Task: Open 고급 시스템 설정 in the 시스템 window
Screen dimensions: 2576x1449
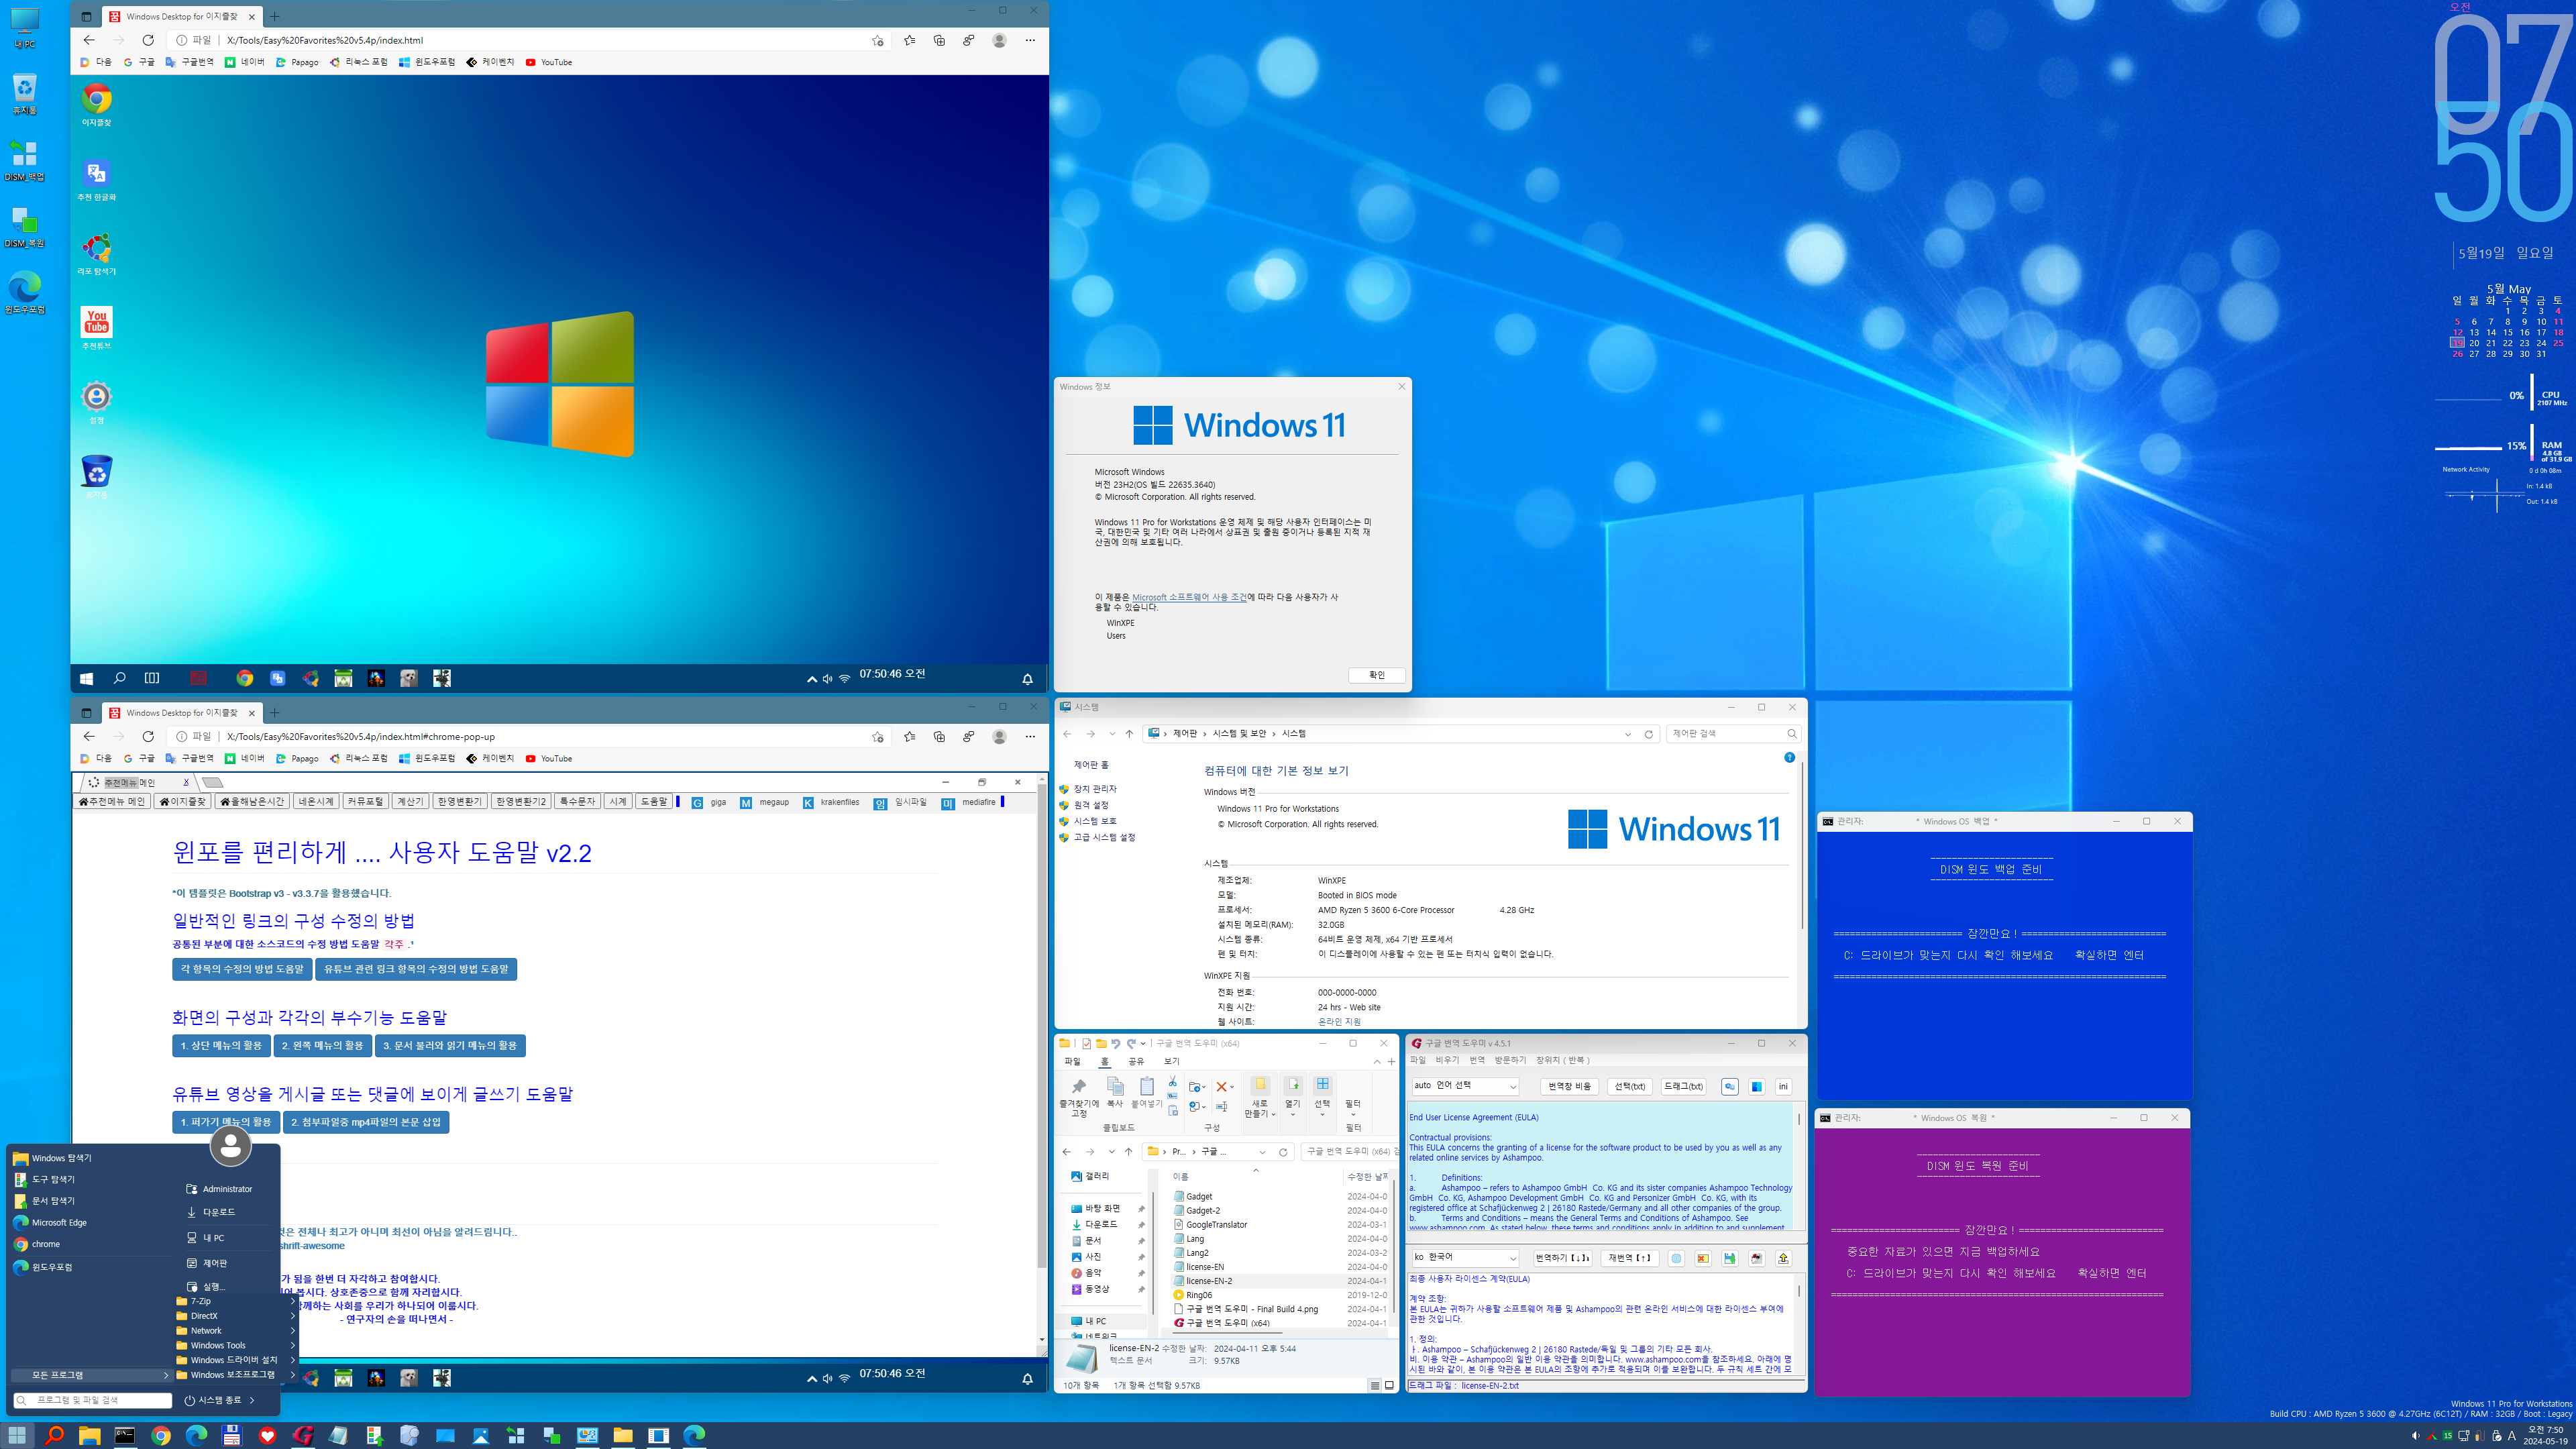Action: click(1103, 837)
